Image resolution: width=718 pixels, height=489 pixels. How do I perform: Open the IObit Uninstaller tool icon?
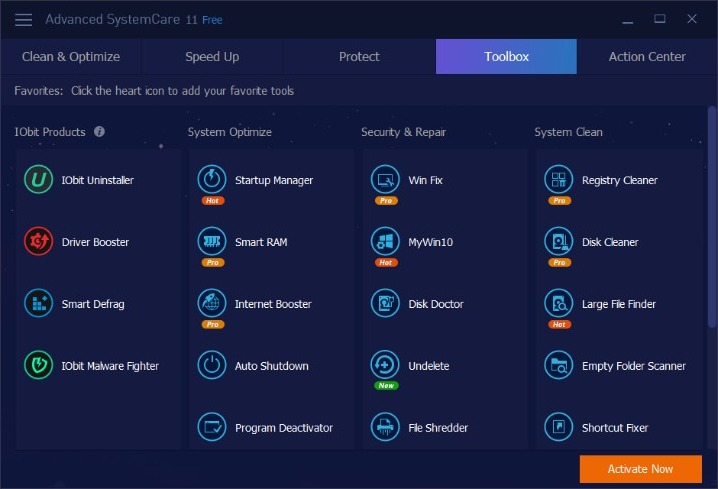click(x=38, y=180)
